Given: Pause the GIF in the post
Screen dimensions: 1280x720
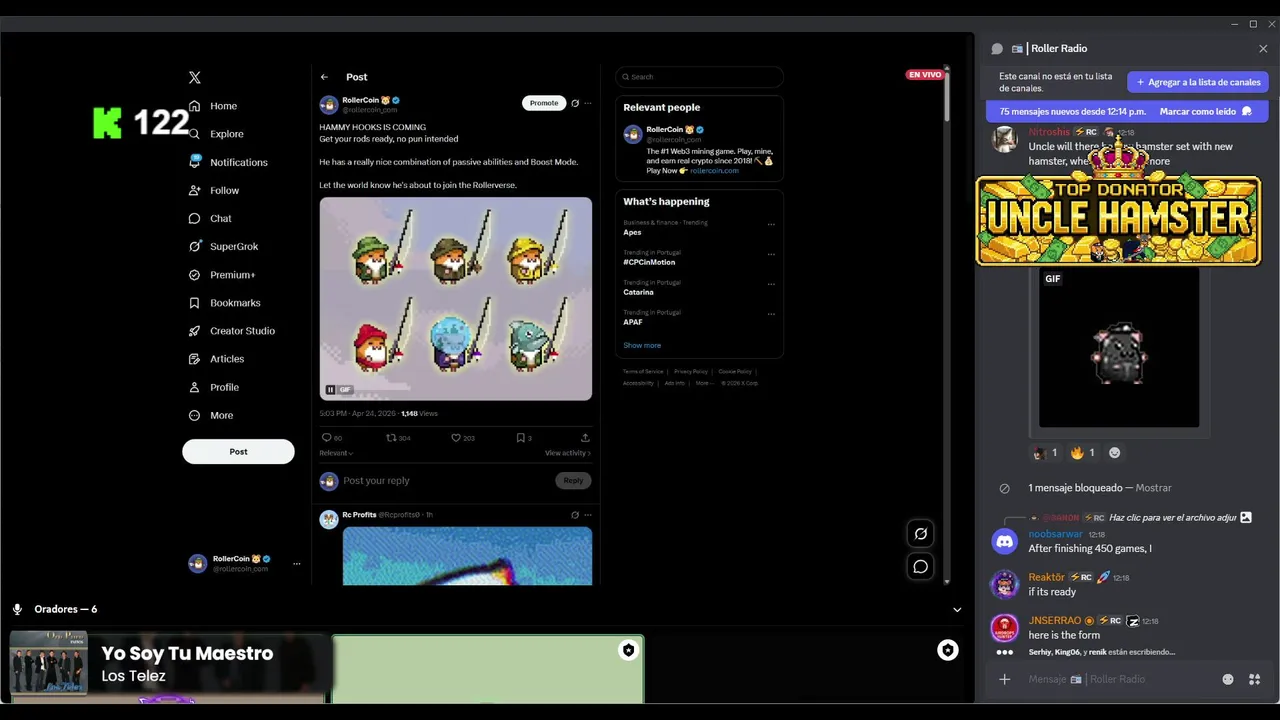Looking at the screenshot, I should [x=330, y=390].
